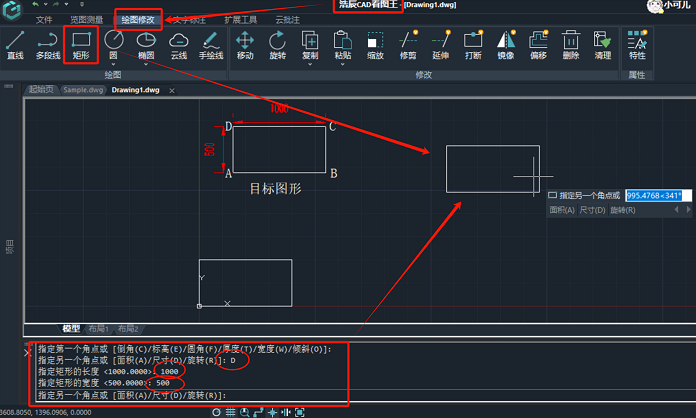The height and width of the screenshot is (418, 696).
Task: Select the 直线 (Line) drawing tool
Action: coord(15,45)
